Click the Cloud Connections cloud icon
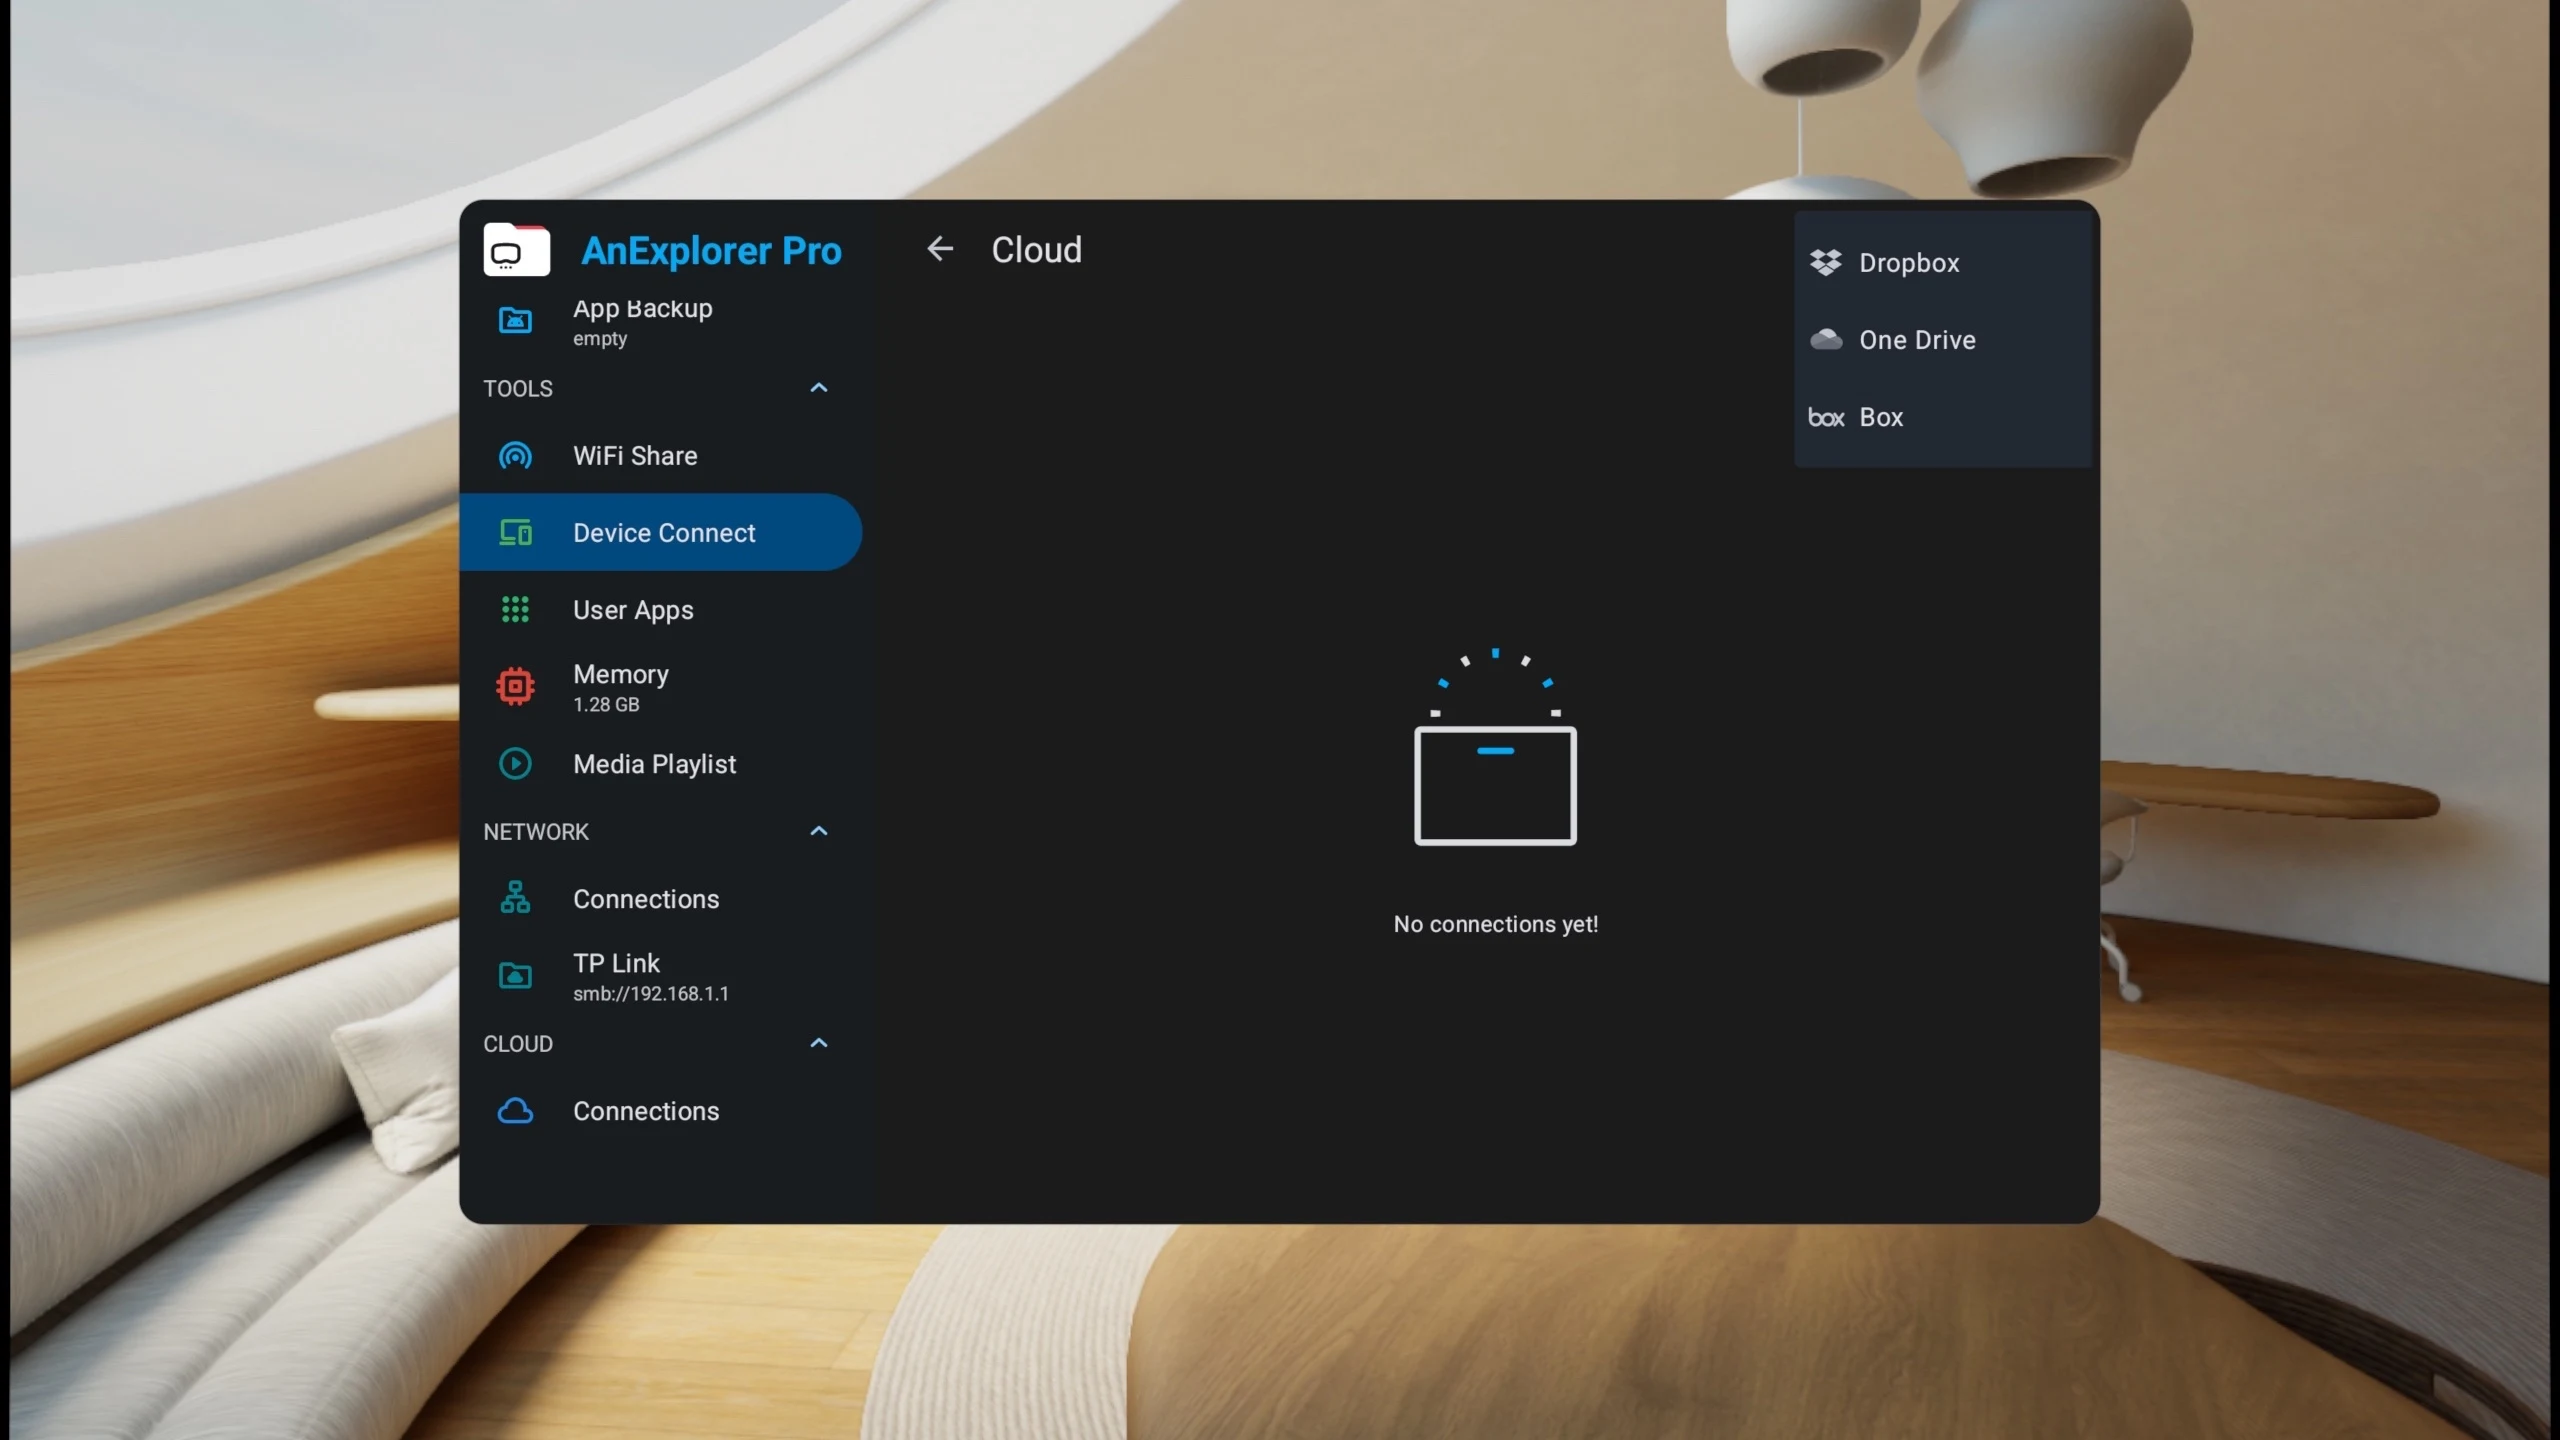The height and width of the screenshot is (1440, 2560). coord(515,1111)
